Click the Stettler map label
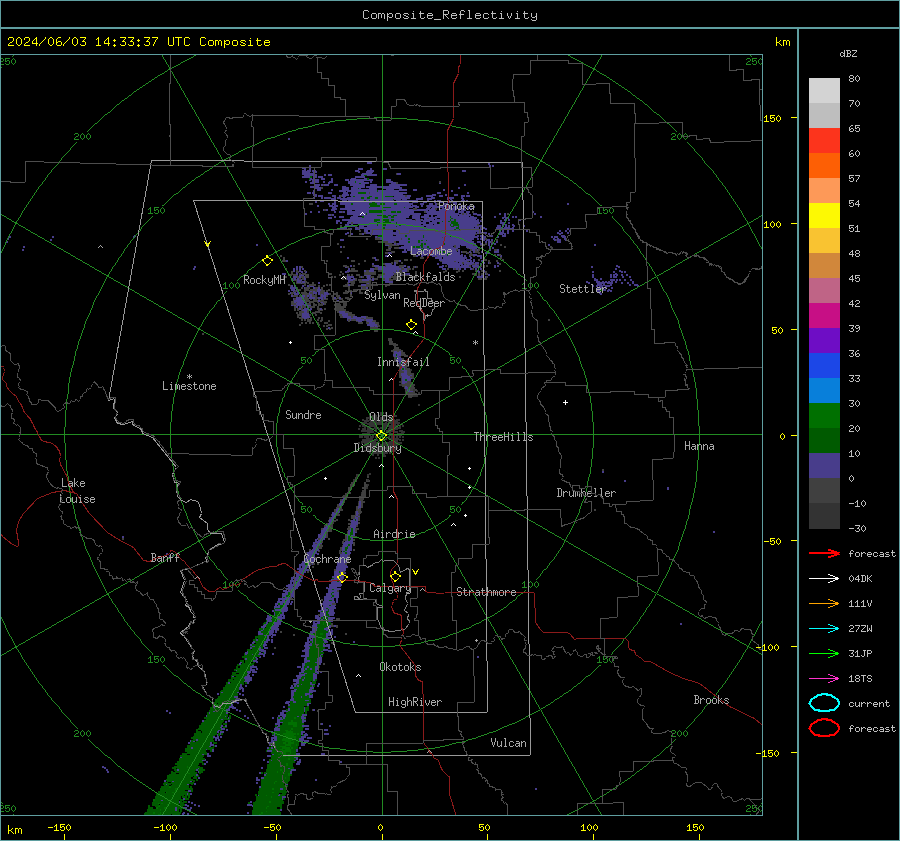 tap(583, 289)
